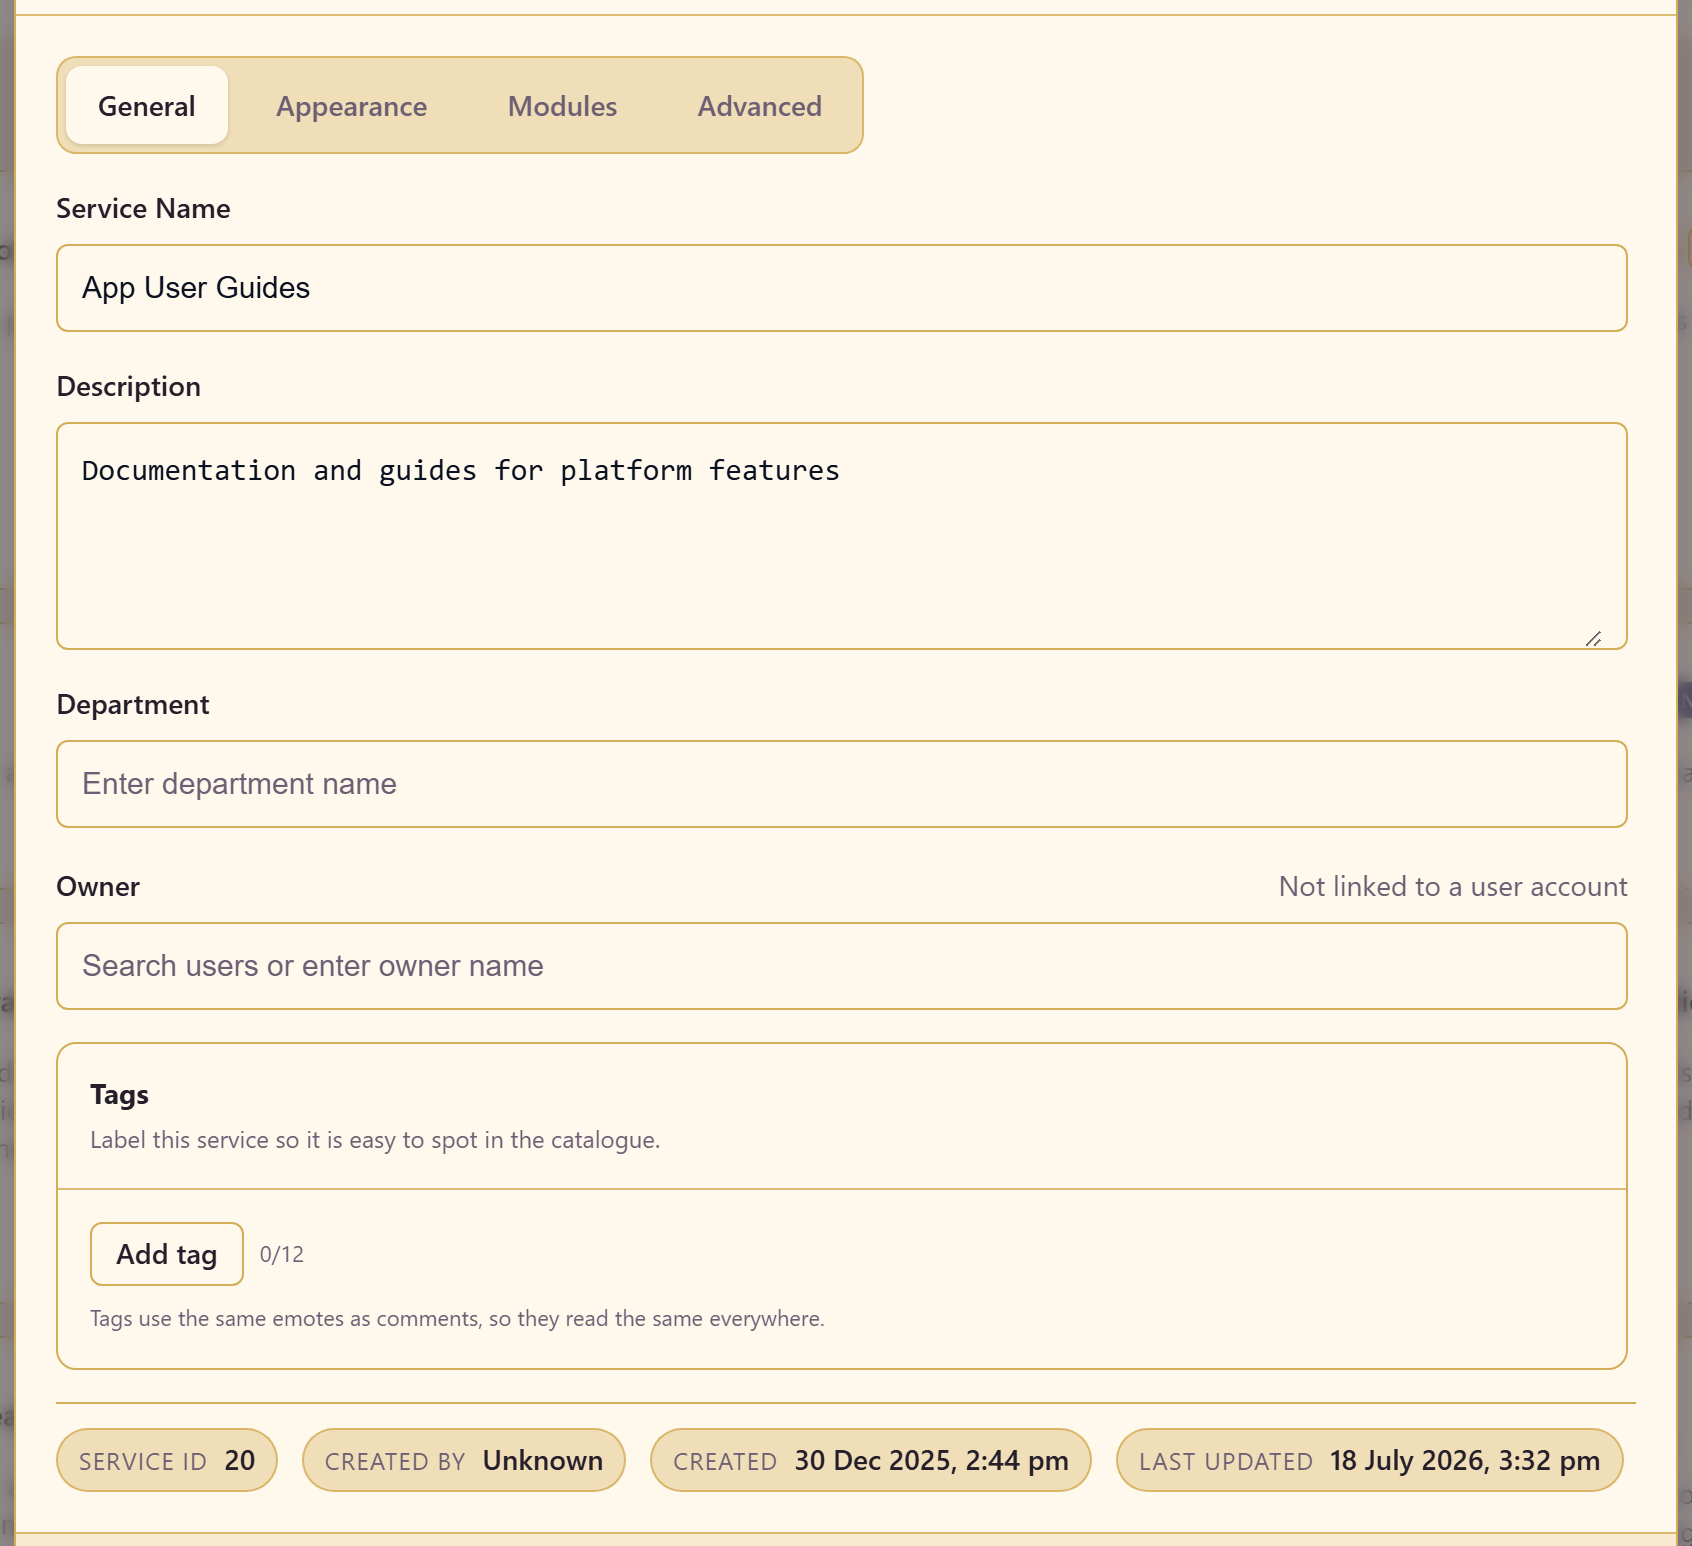This screenshot has width=1692, height=1546.
Task: Click the Department label
Action: pyautogui.click(x=133, y=705)
